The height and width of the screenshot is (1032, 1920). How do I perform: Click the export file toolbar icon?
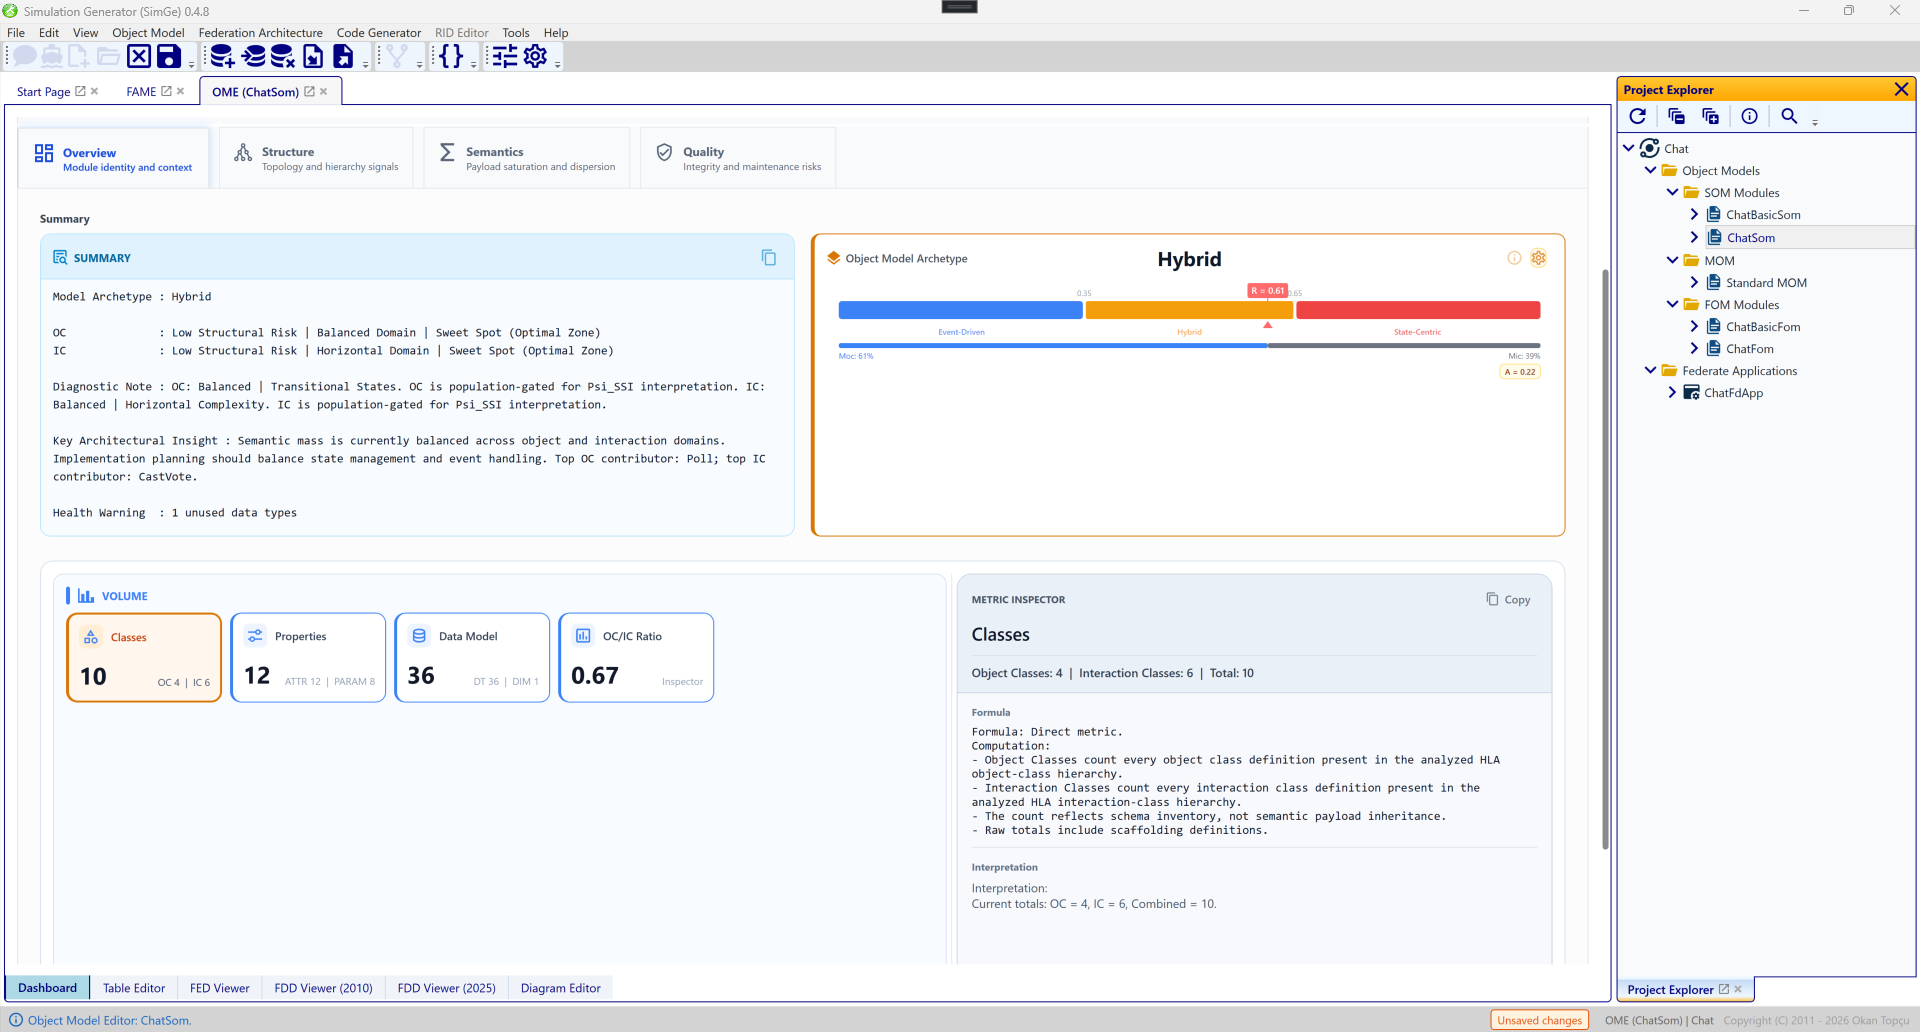(343, 57)
